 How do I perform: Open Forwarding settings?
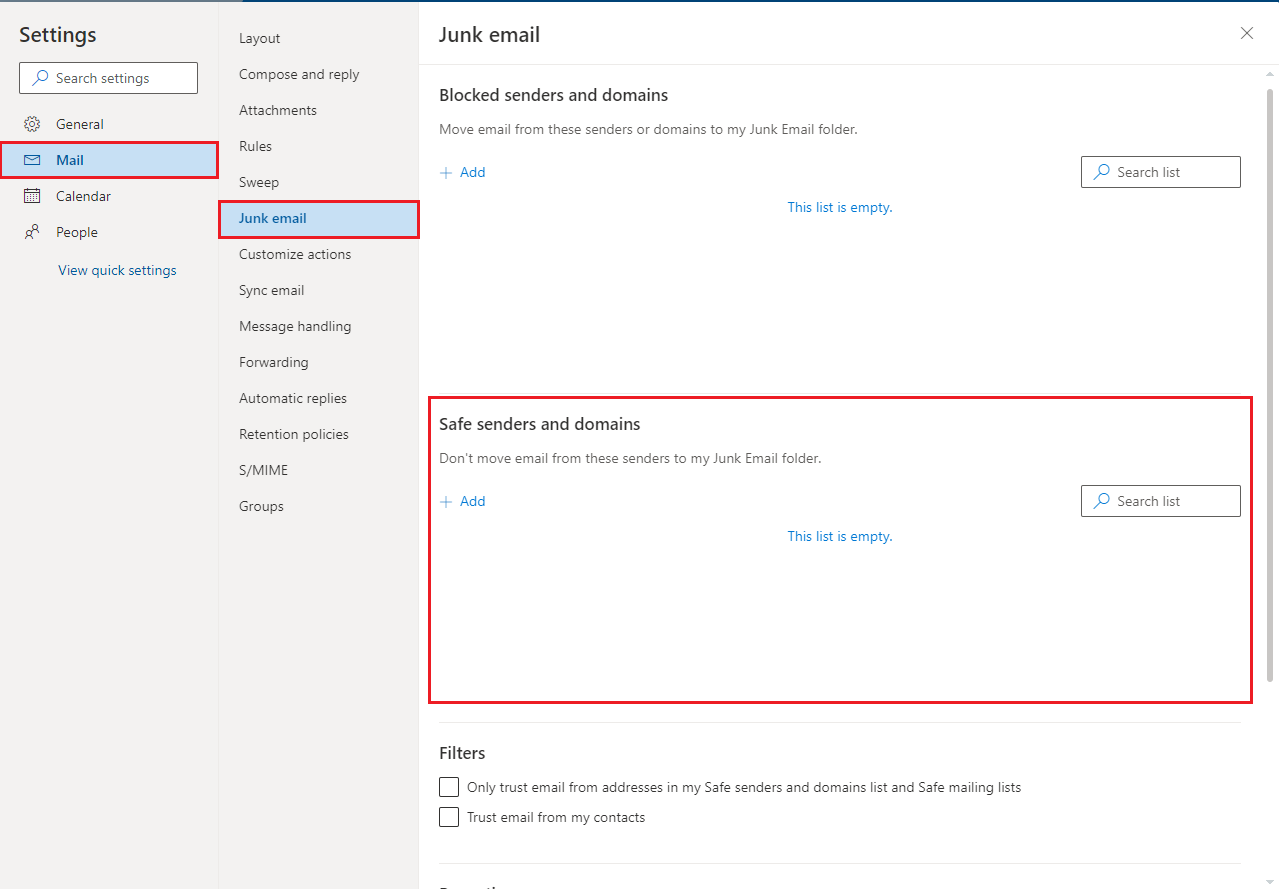[x=319, y=362]
